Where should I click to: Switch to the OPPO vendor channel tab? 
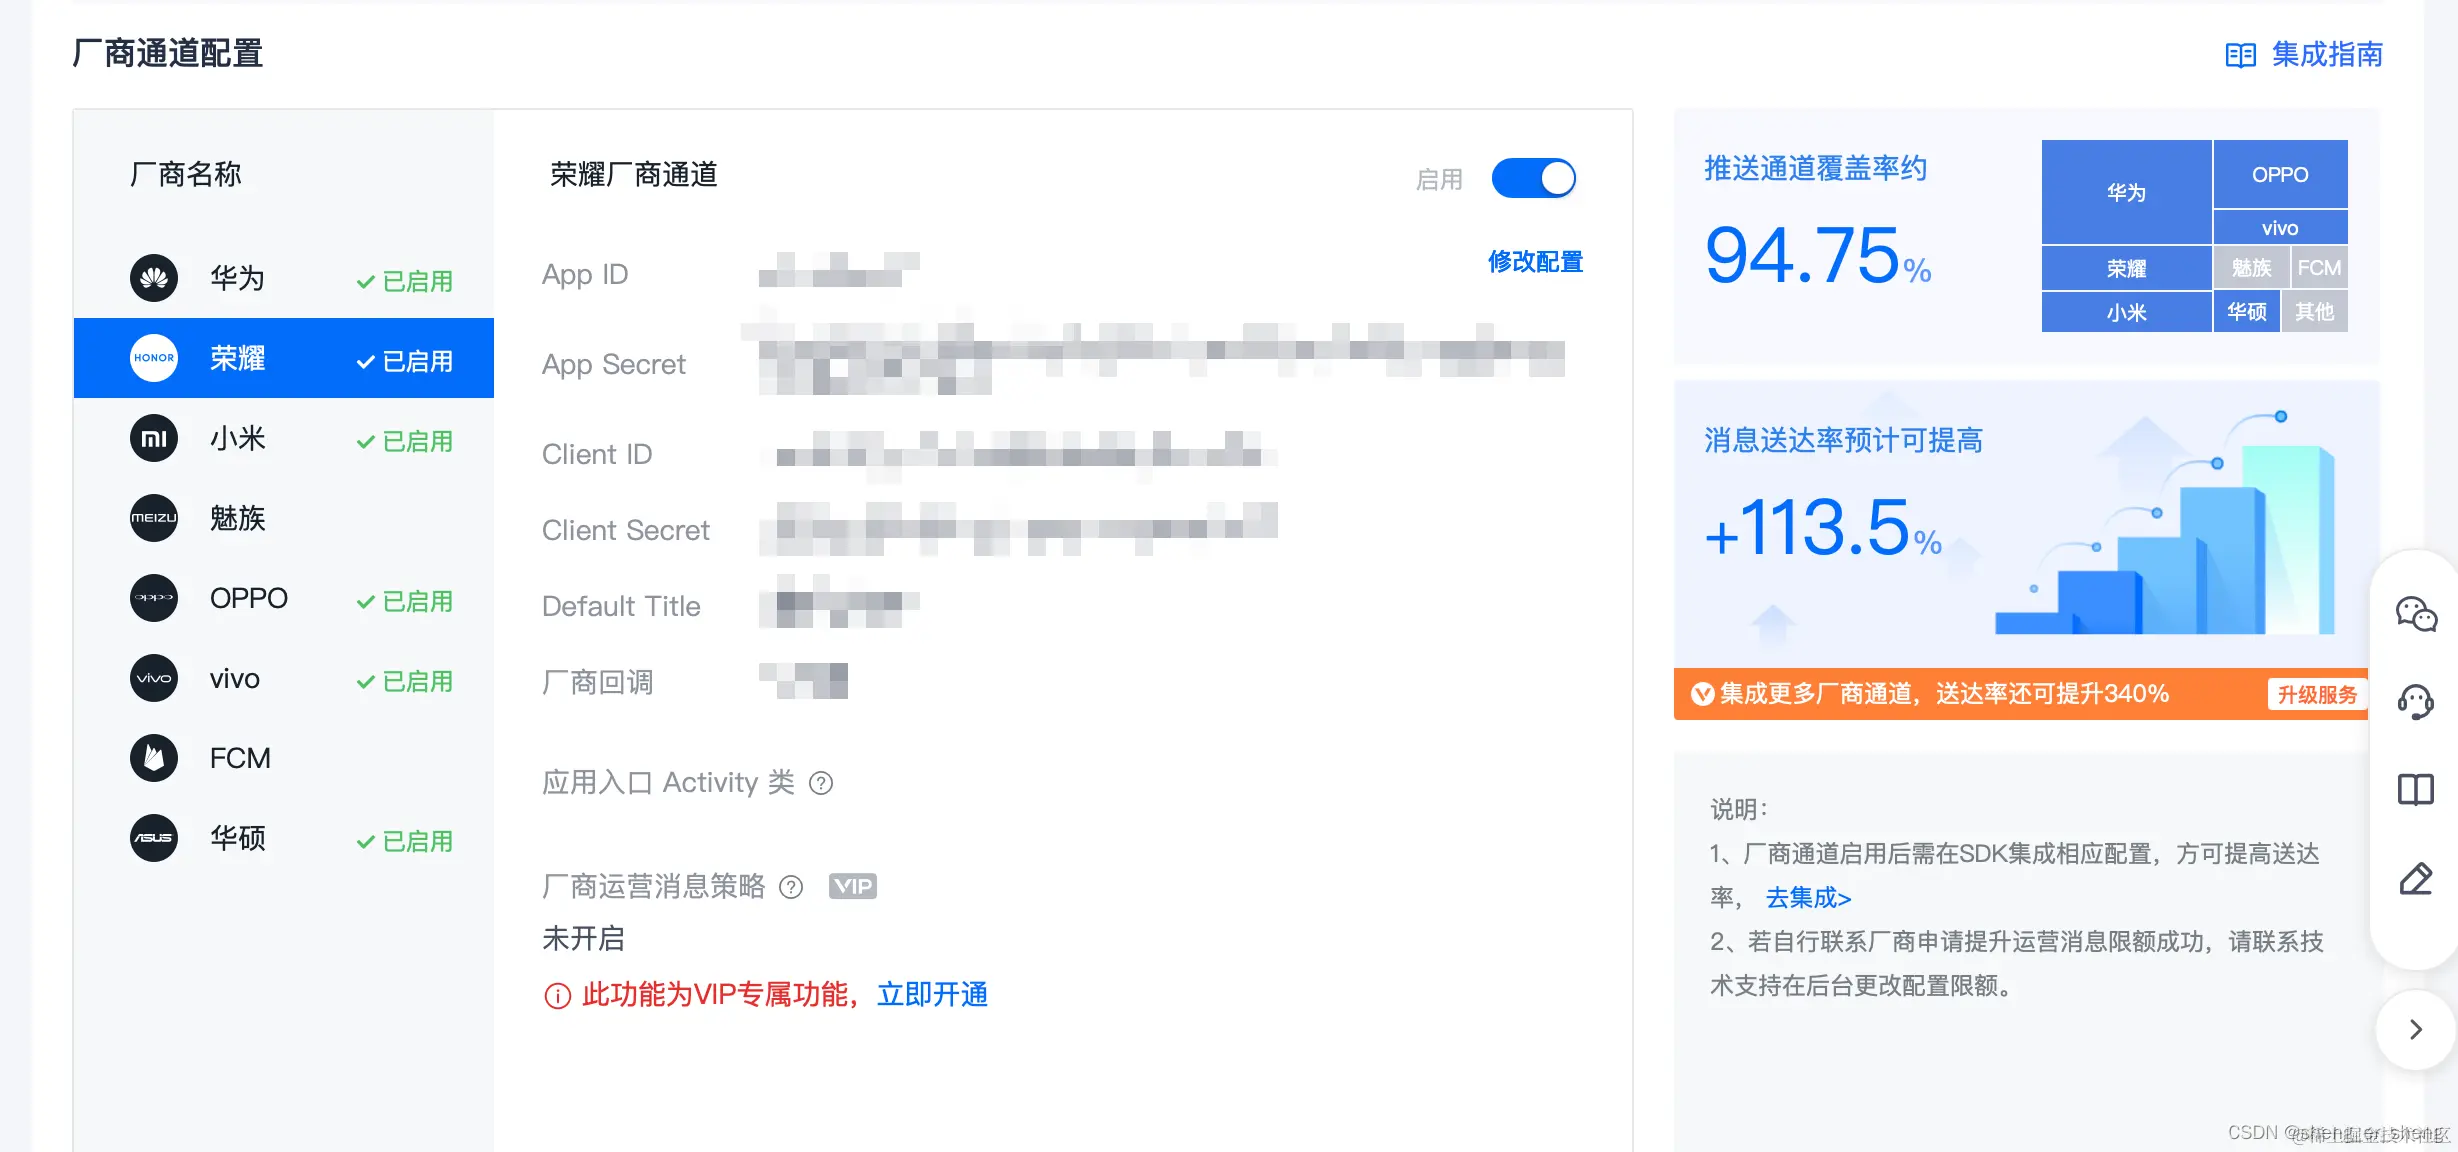[x=248, y=598]
